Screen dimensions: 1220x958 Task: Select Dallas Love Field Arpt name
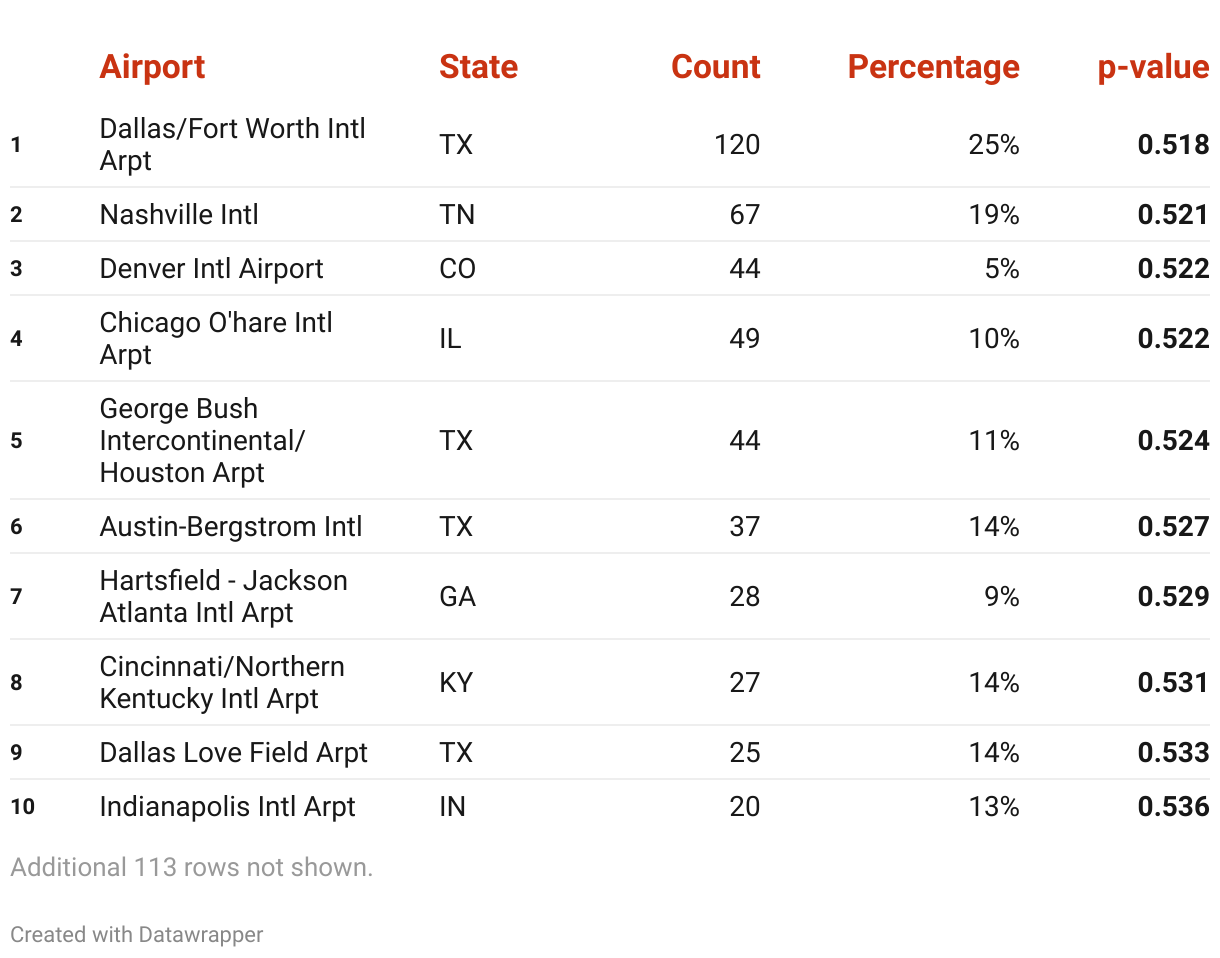click(x=234, y=753)
